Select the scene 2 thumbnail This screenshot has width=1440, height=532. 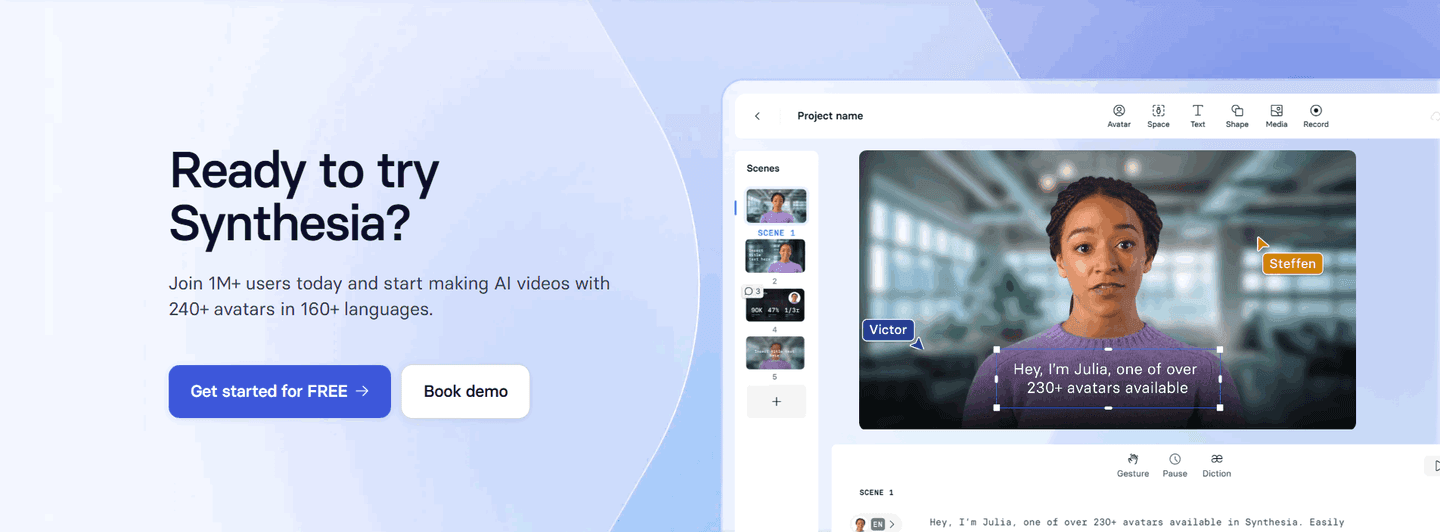[775, 256]
